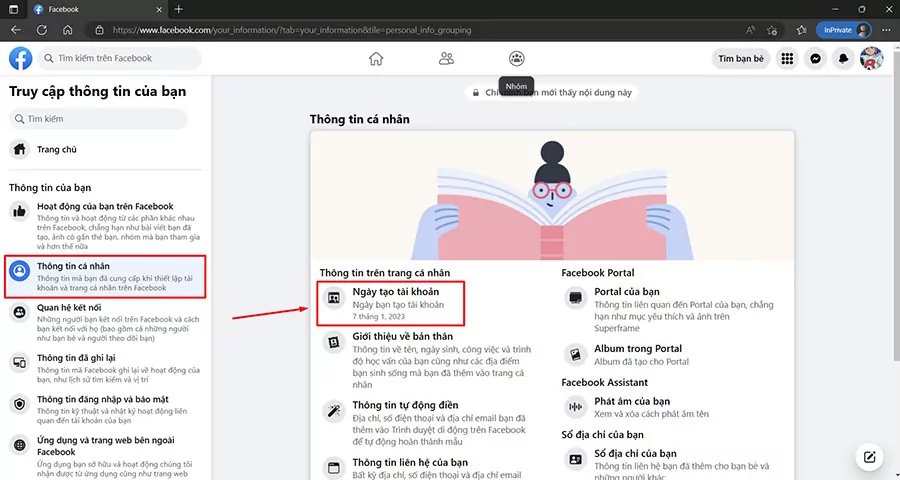900x480 pixels.
Task: Open browser favorites list icon
Action: click(802, 30)
